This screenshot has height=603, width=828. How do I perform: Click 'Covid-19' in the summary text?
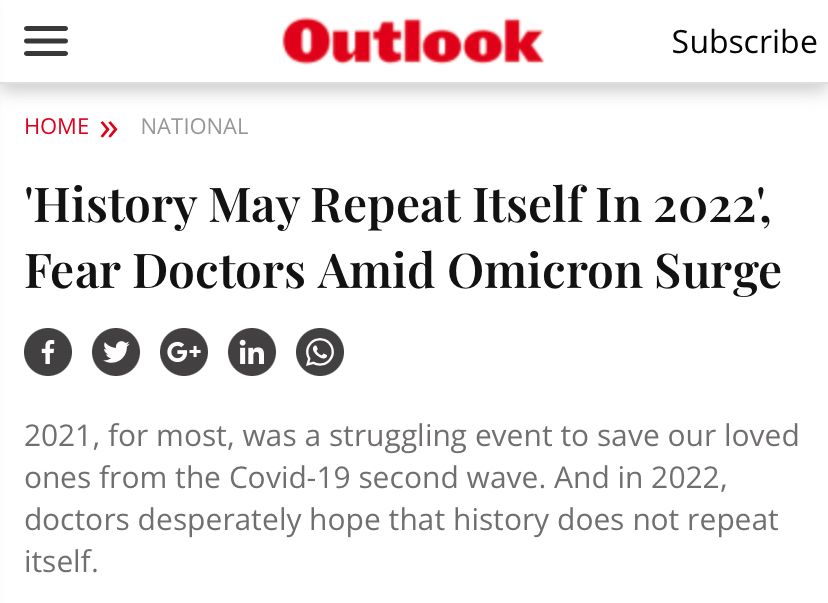pos(290,477)
